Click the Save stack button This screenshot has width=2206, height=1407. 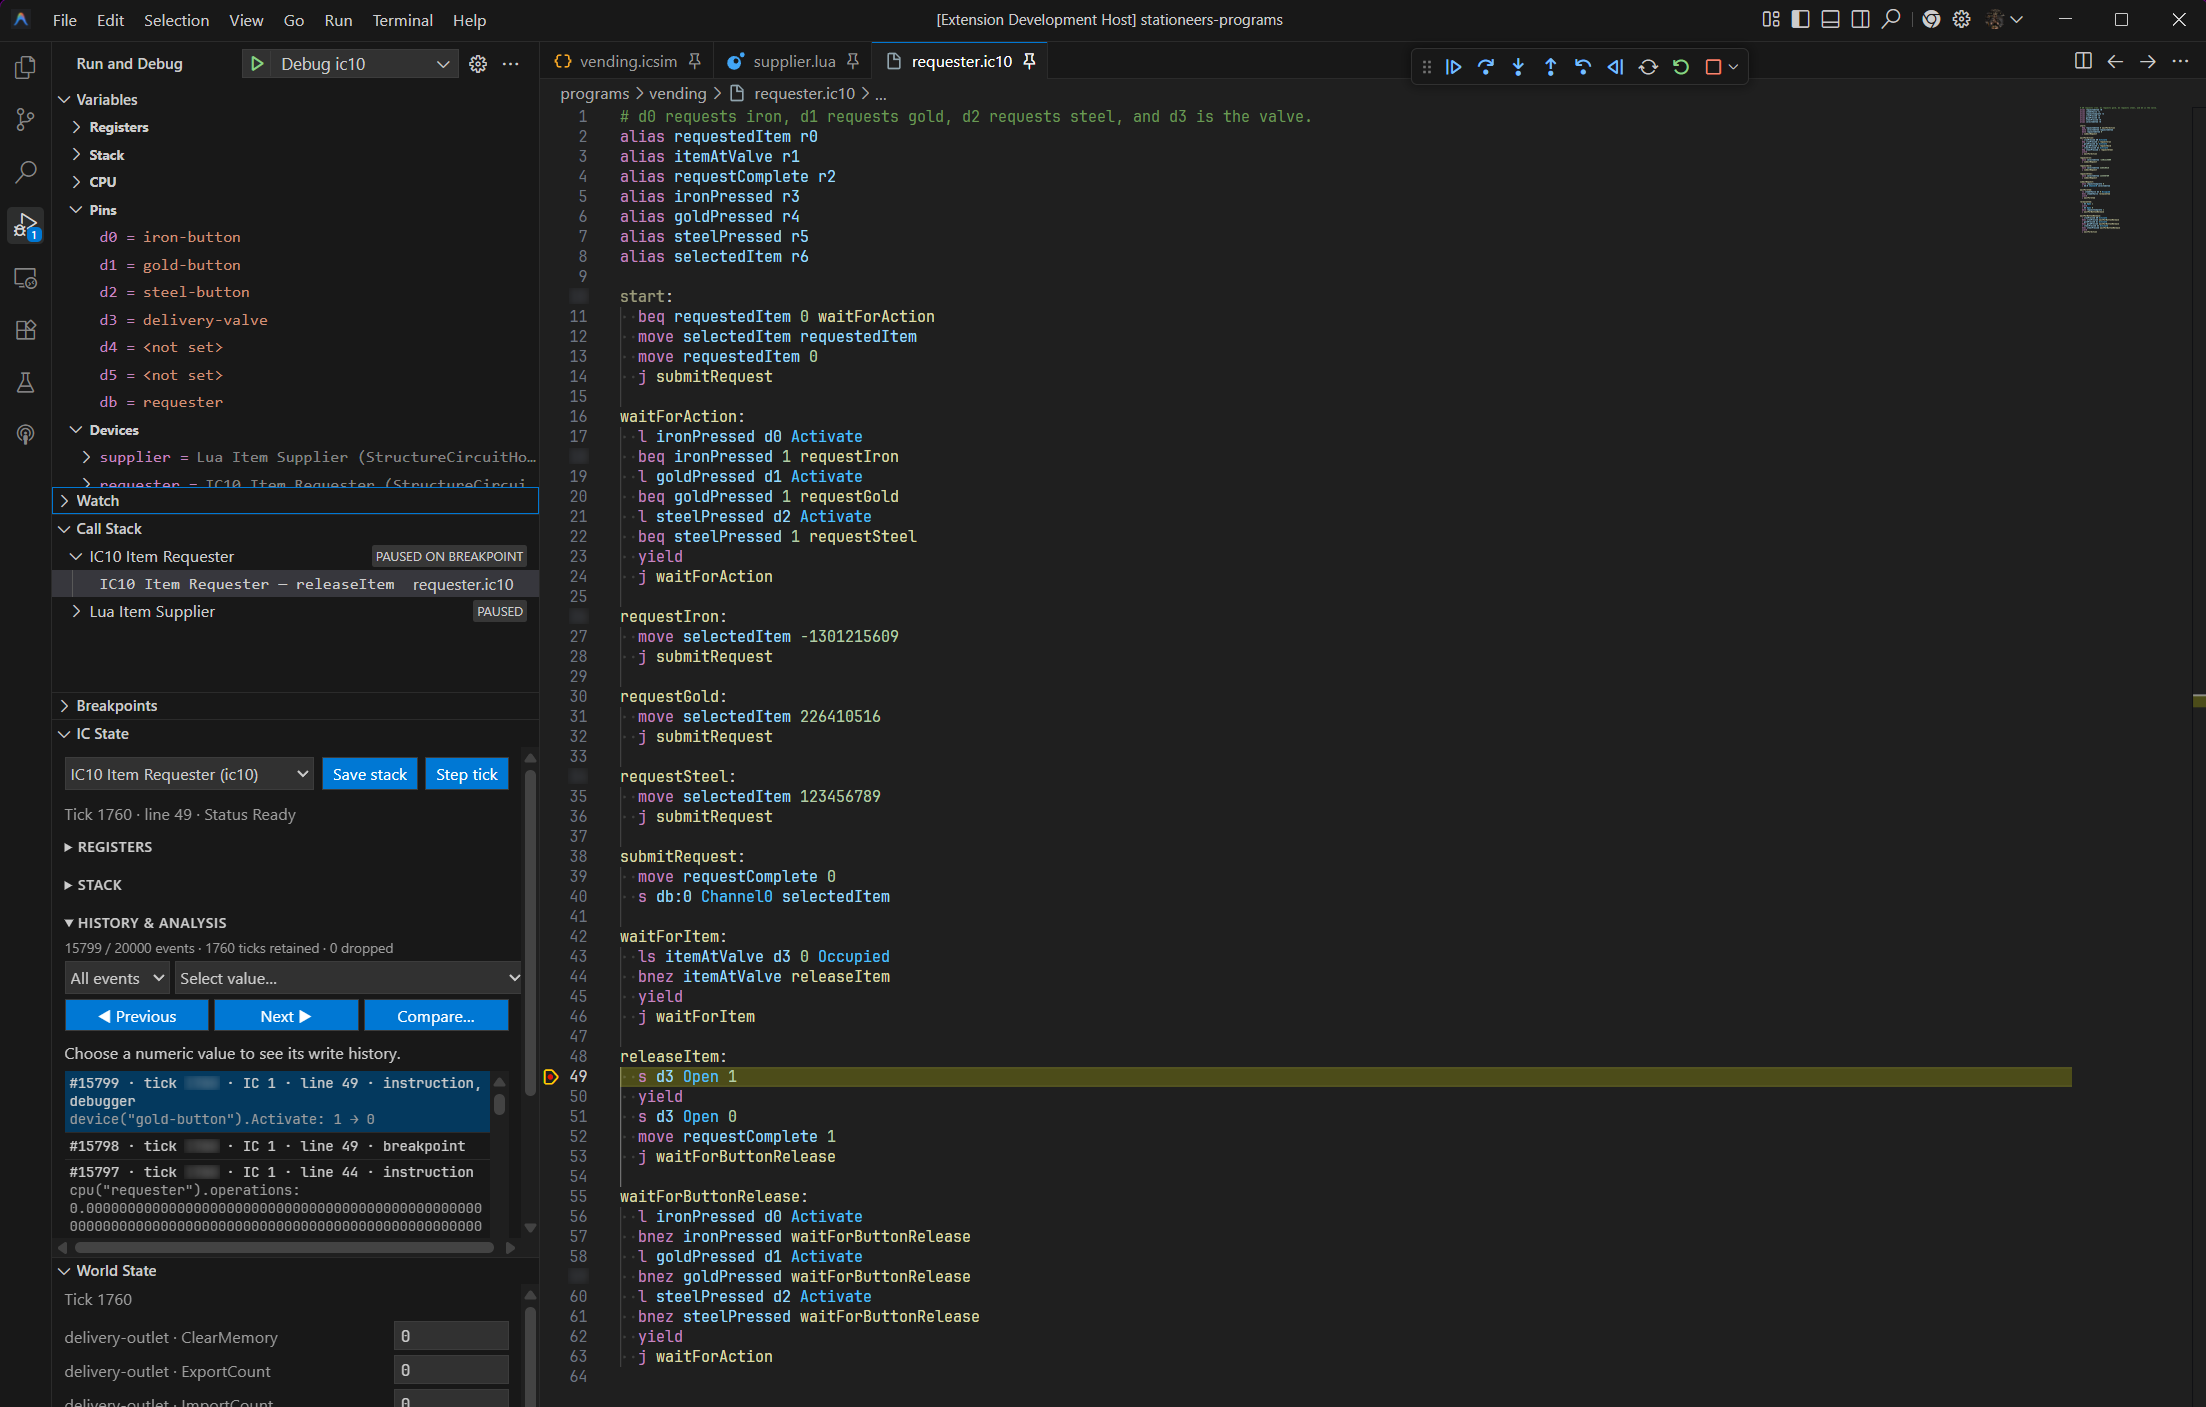click(370, 775)
